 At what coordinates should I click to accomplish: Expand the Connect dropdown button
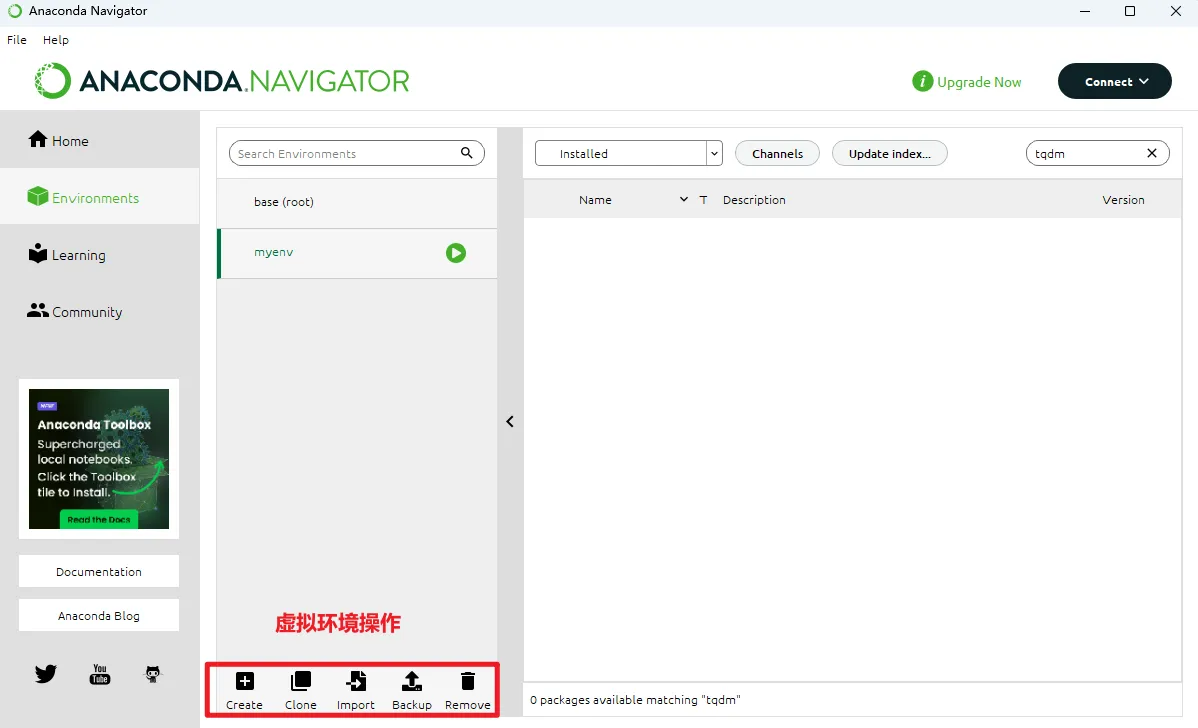[1114, 81]
